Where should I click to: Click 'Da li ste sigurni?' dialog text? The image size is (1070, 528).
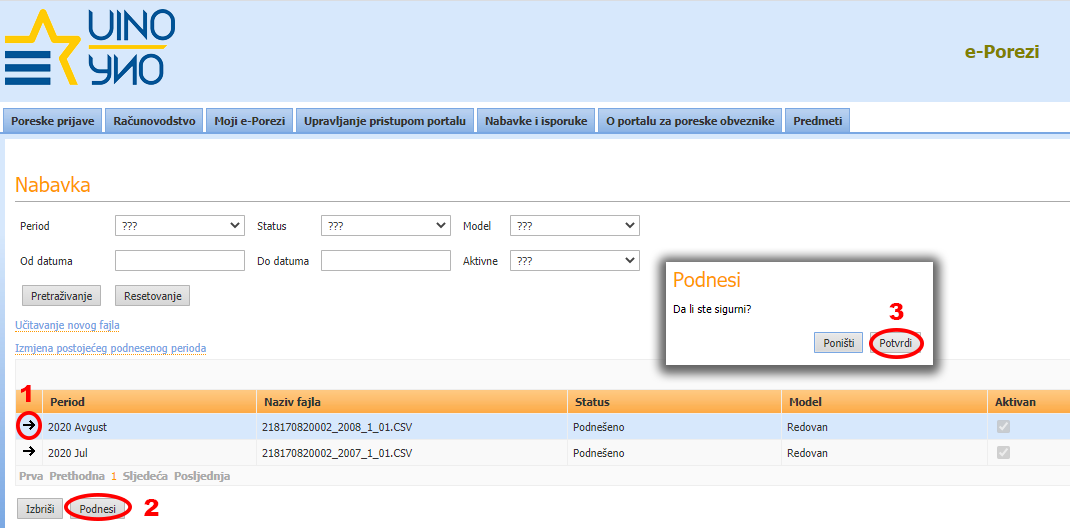(x=712, y=309)
